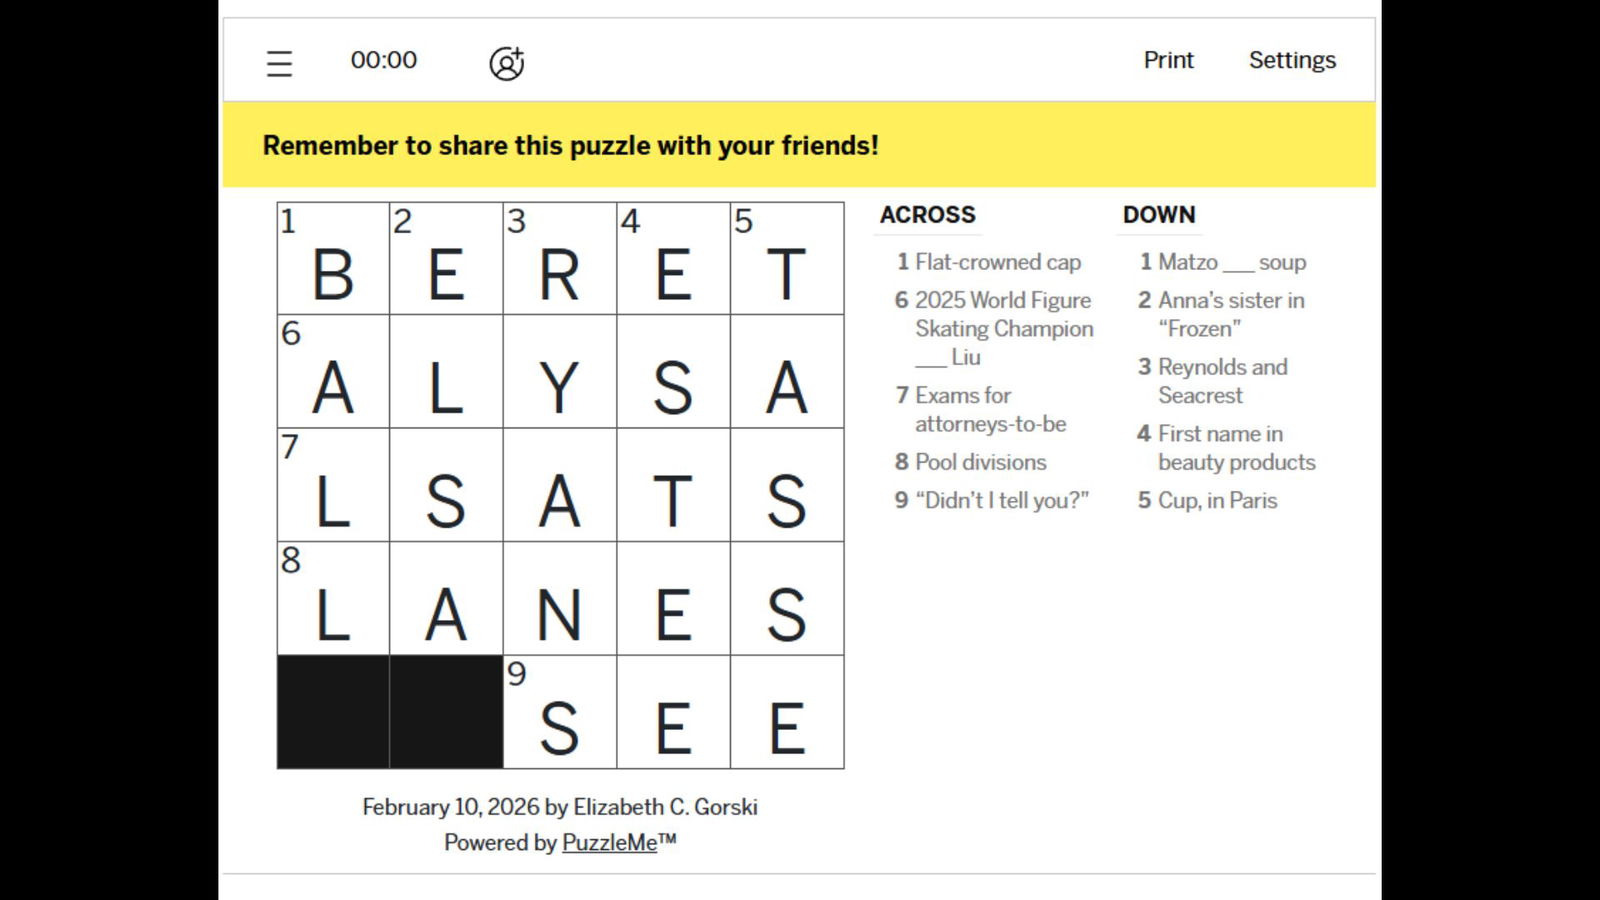1600x900 pixels.
Task: Select the grid cell numbered 9 containing S
Action: 559,712
